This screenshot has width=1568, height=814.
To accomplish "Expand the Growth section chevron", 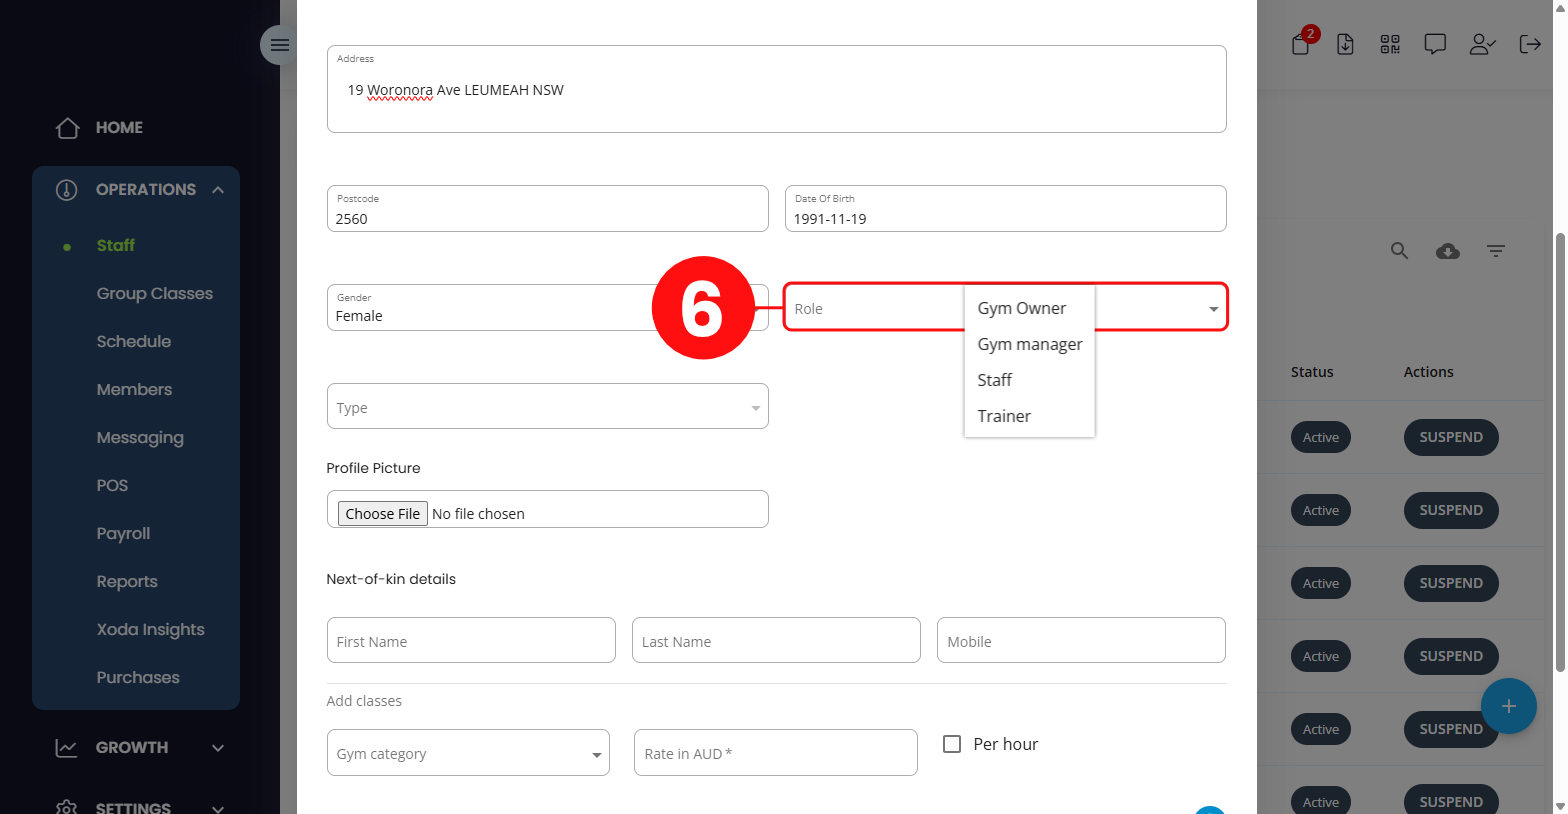I will pos(218,748).
